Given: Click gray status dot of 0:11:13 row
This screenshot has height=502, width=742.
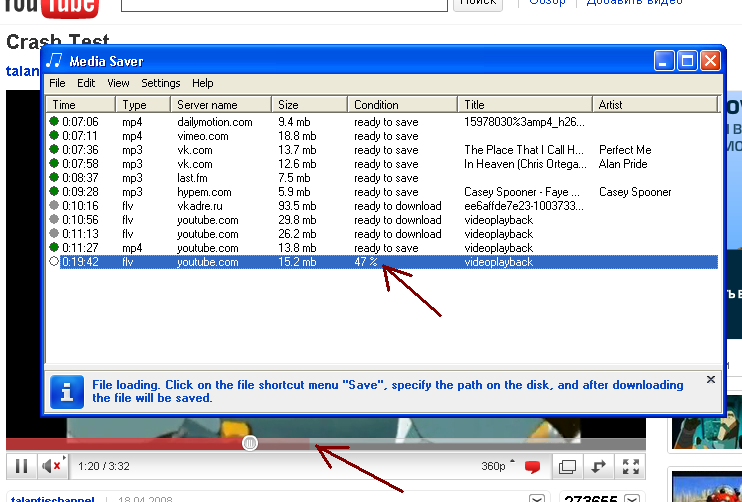Looking at the screenshot, I should [x=54, y=233].
